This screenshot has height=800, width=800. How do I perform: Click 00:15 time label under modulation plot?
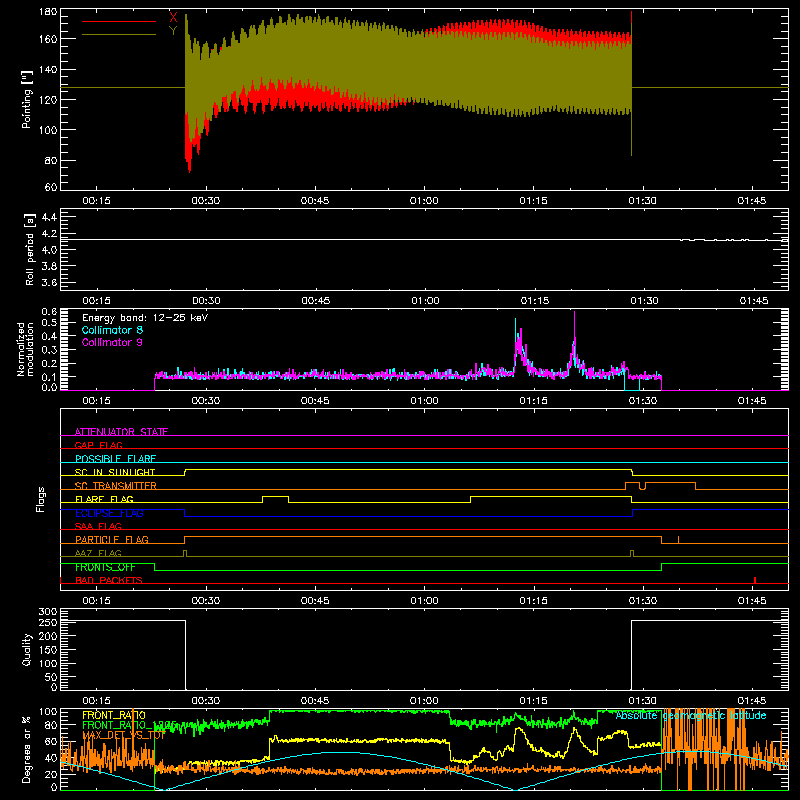click(x=96, y=401)
